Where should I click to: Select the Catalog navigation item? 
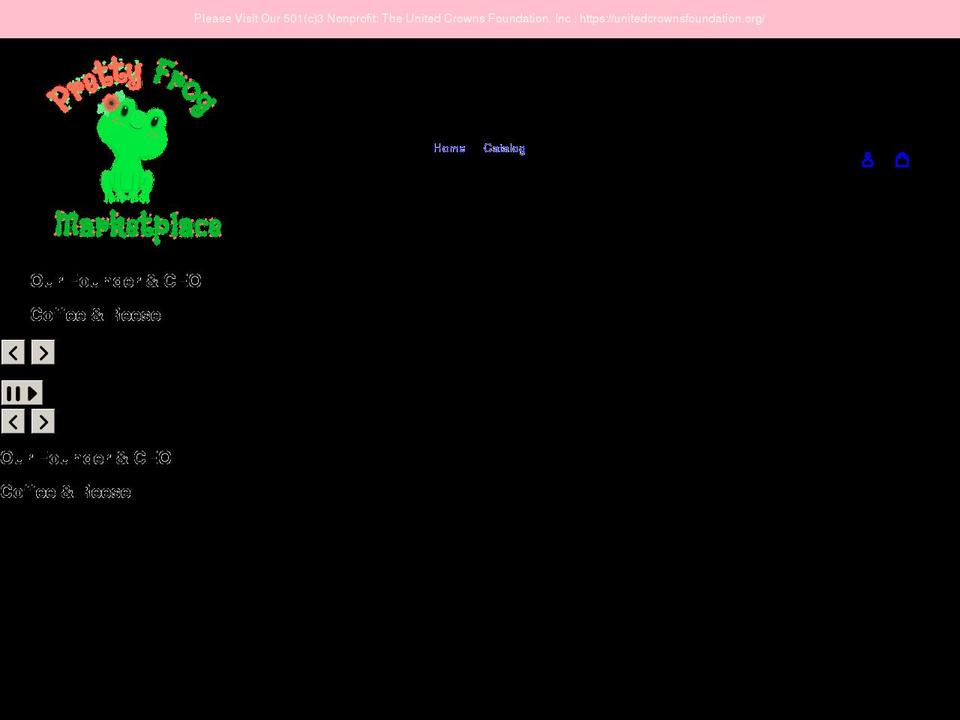505,148
